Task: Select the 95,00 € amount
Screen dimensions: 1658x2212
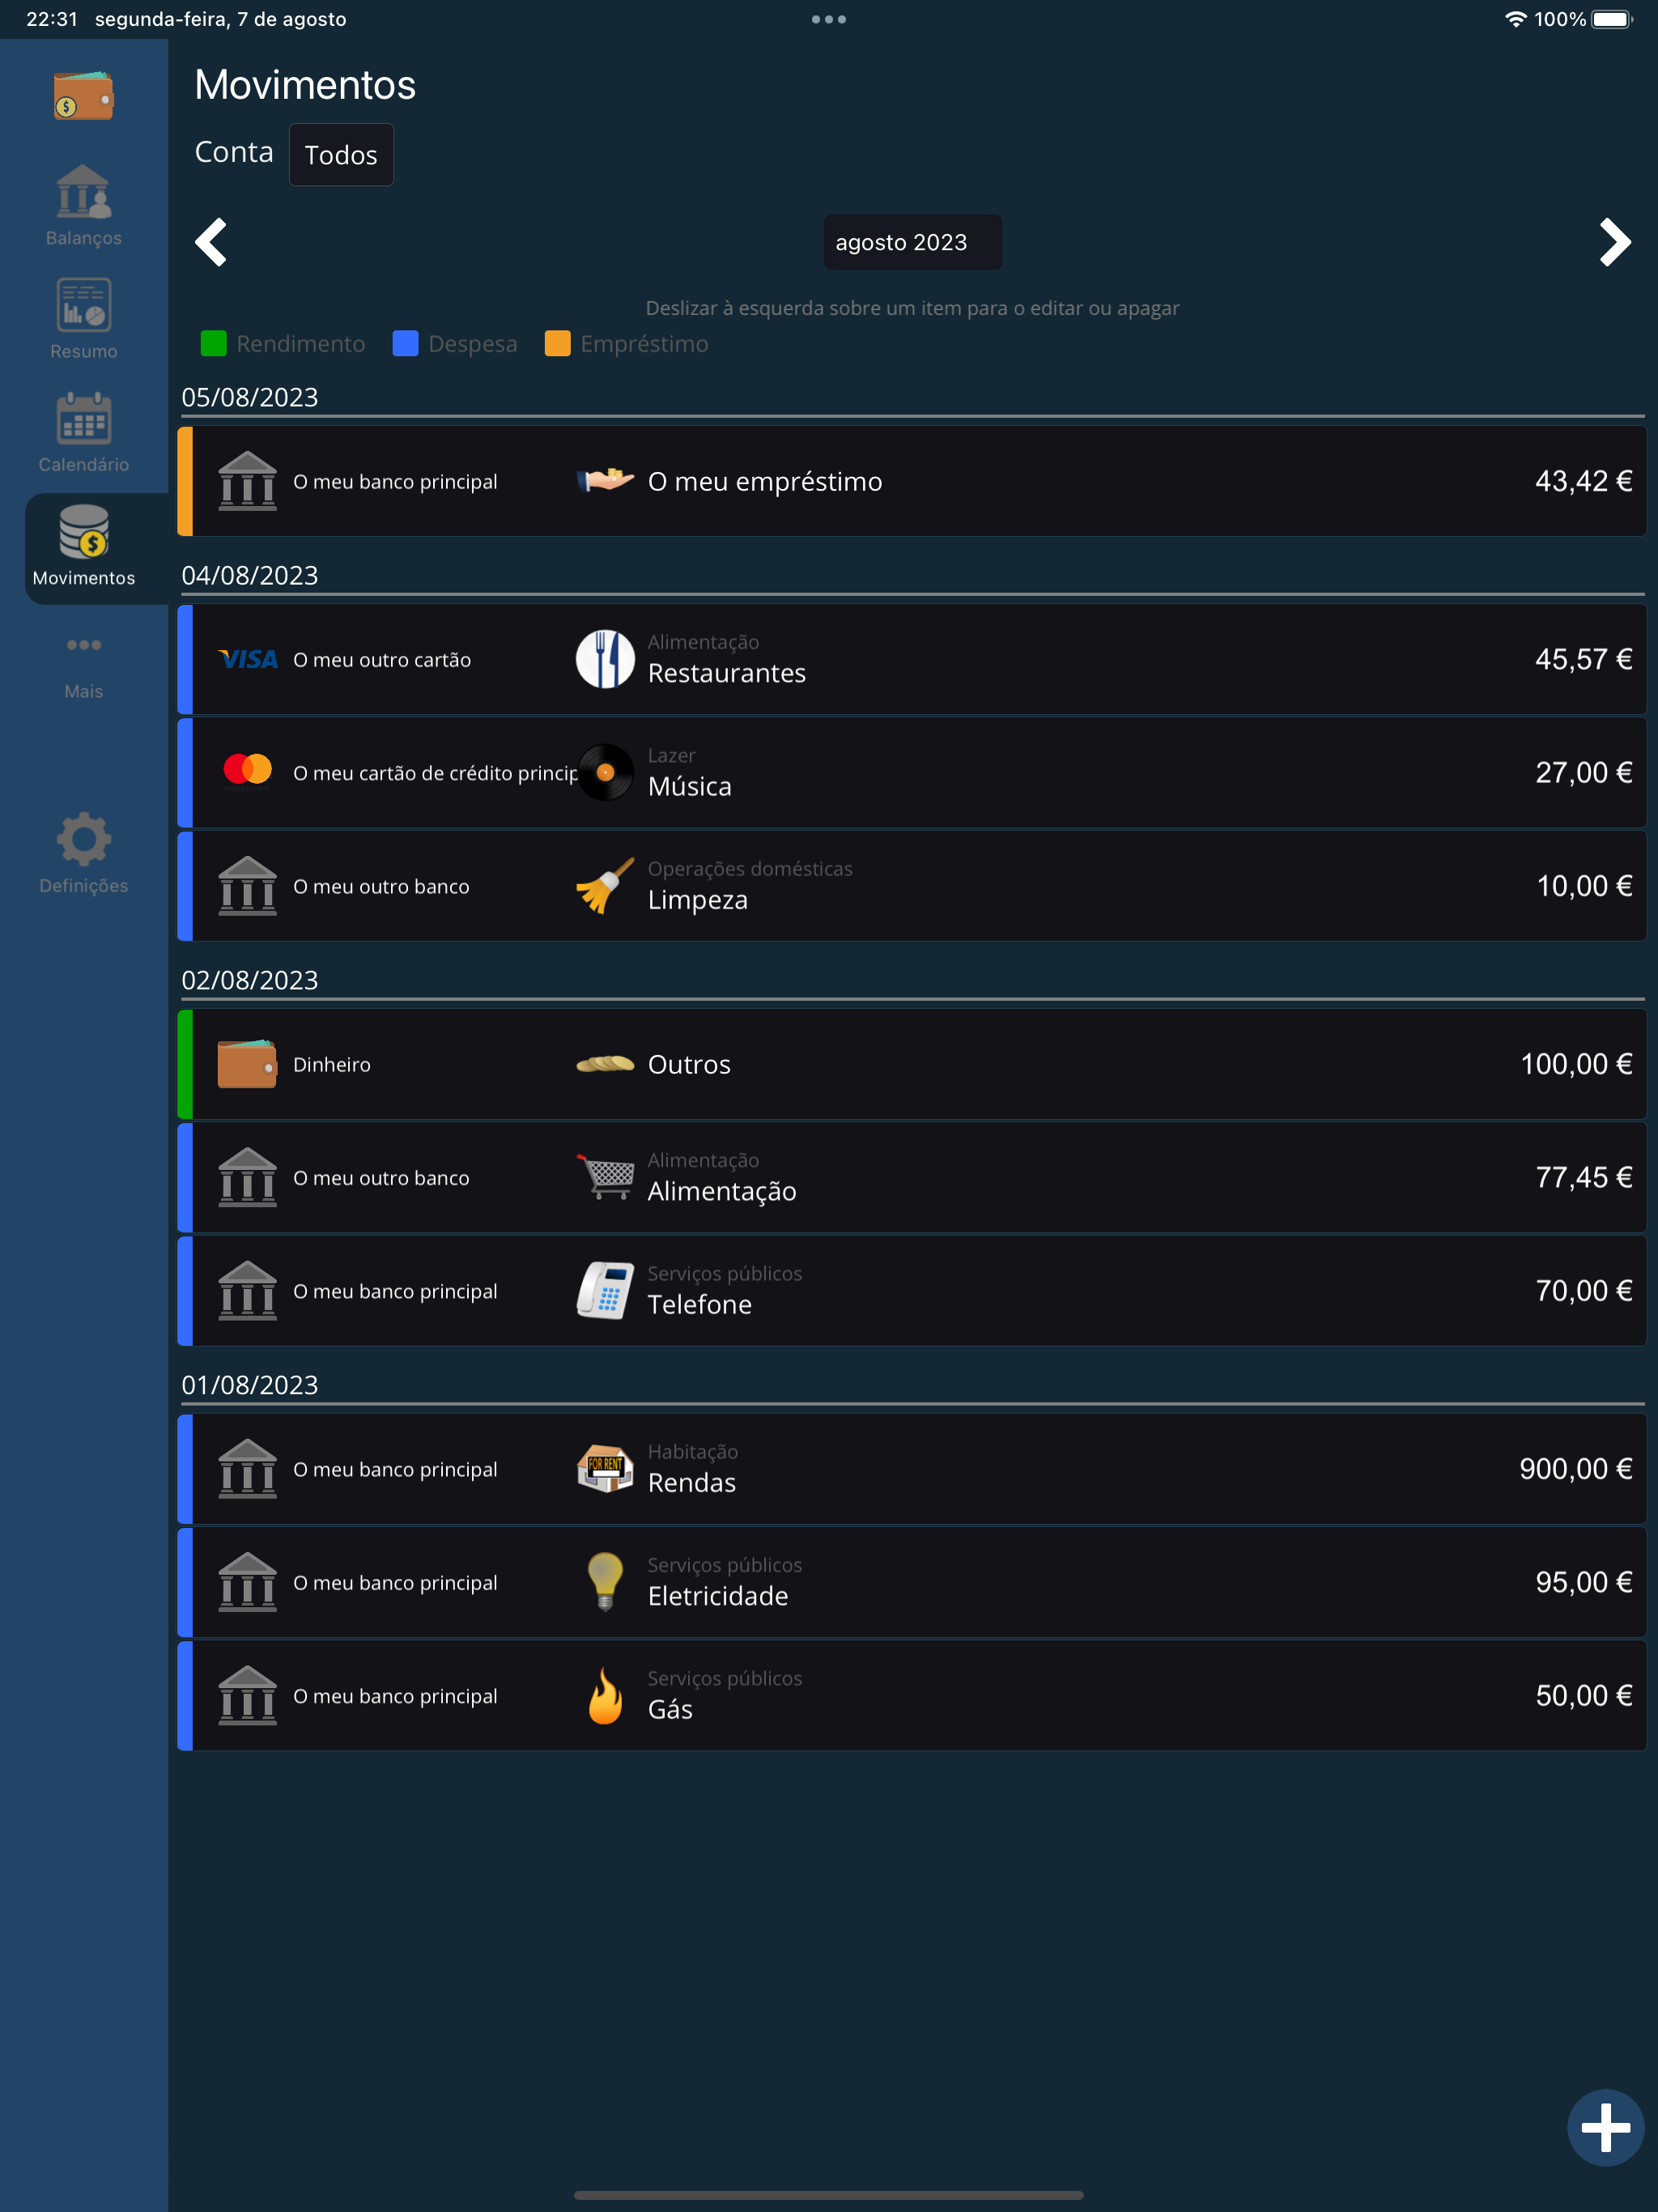Action: tap(1583, 1582)
